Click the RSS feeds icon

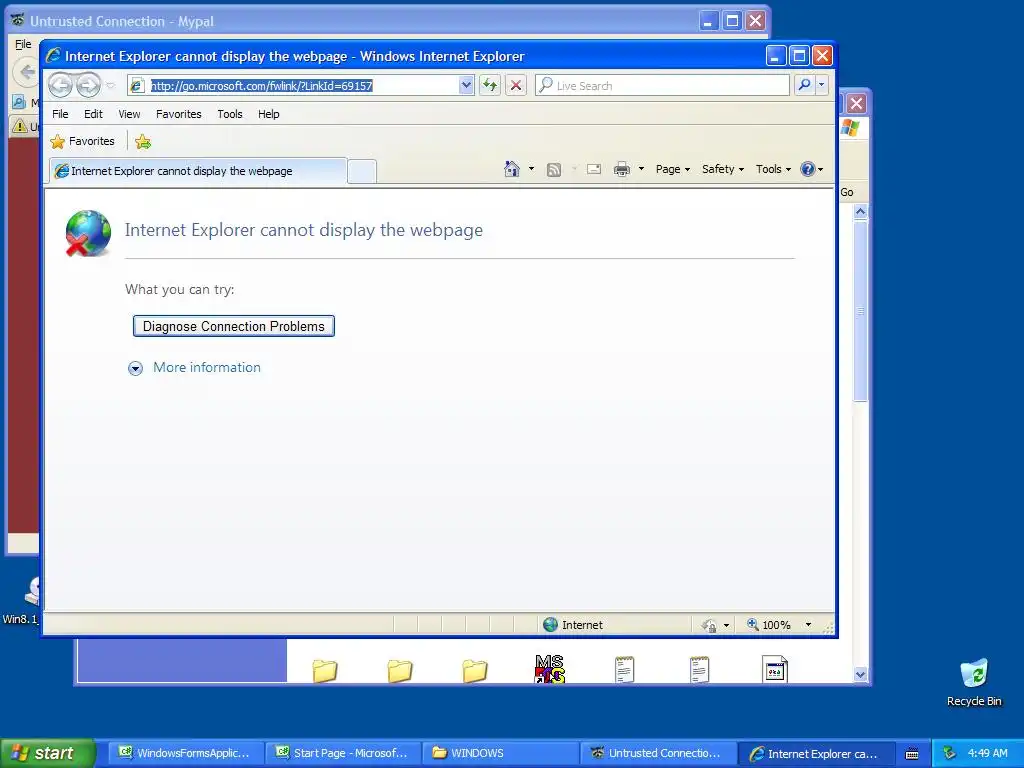[554, 170]
